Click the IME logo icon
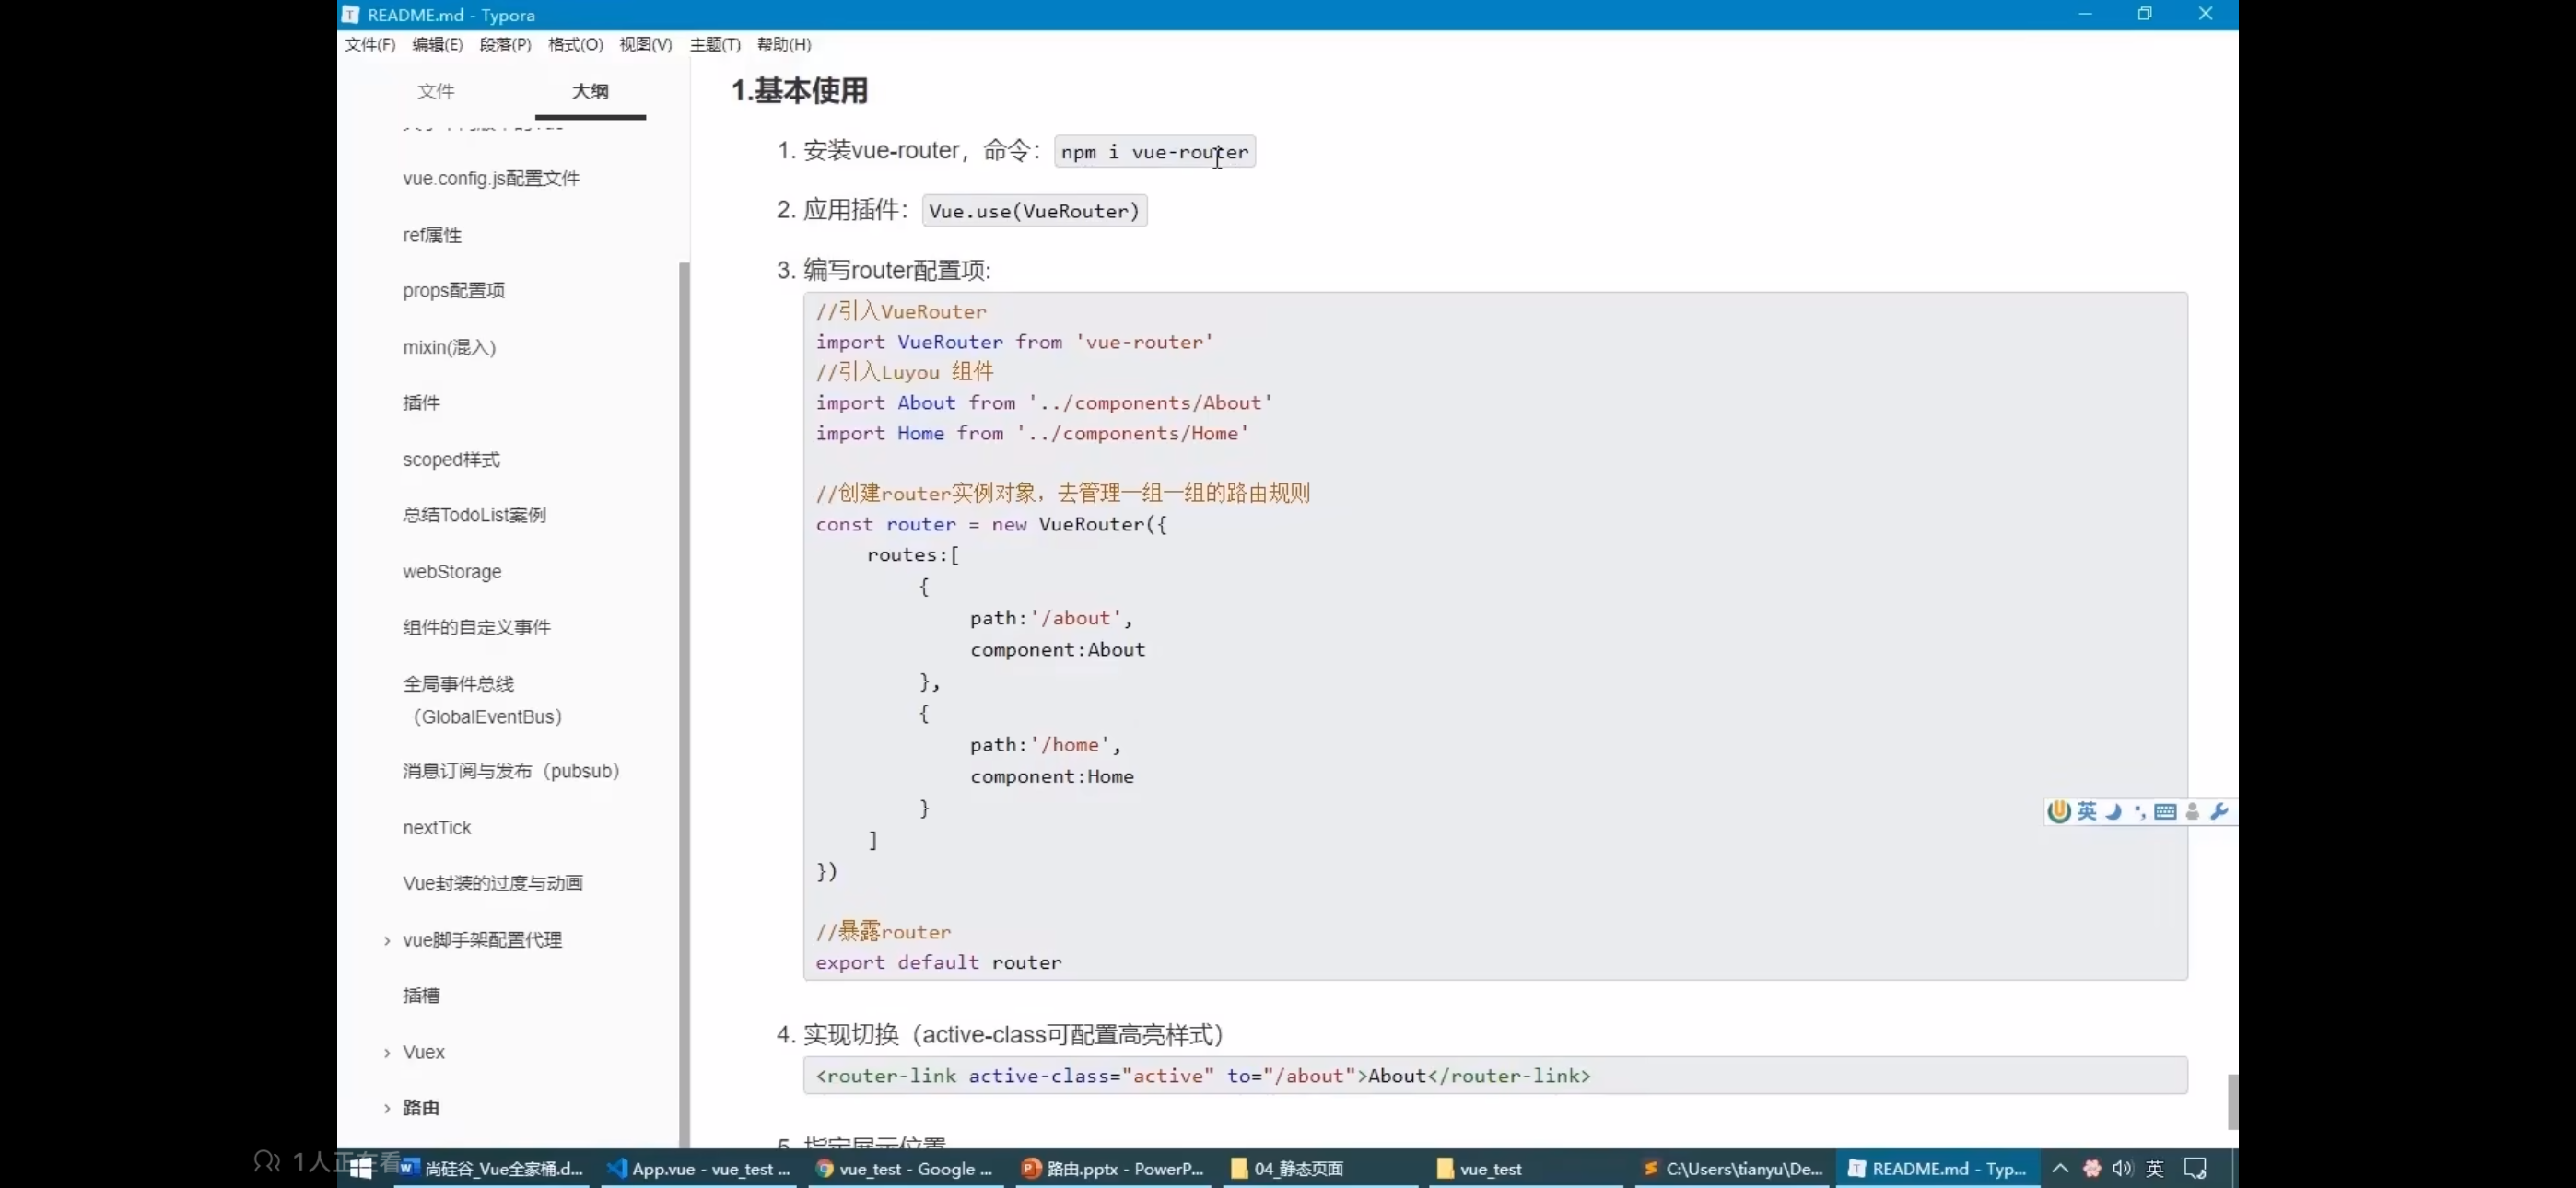The image size is (2576, 1188). point(2058,811)
